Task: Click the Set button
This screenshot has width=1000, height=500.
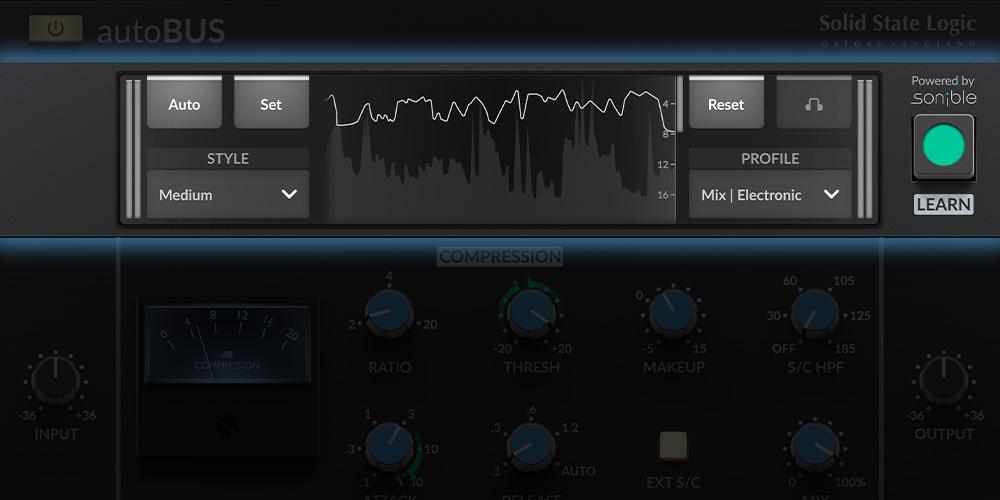Action: click(x=271, y=104)
